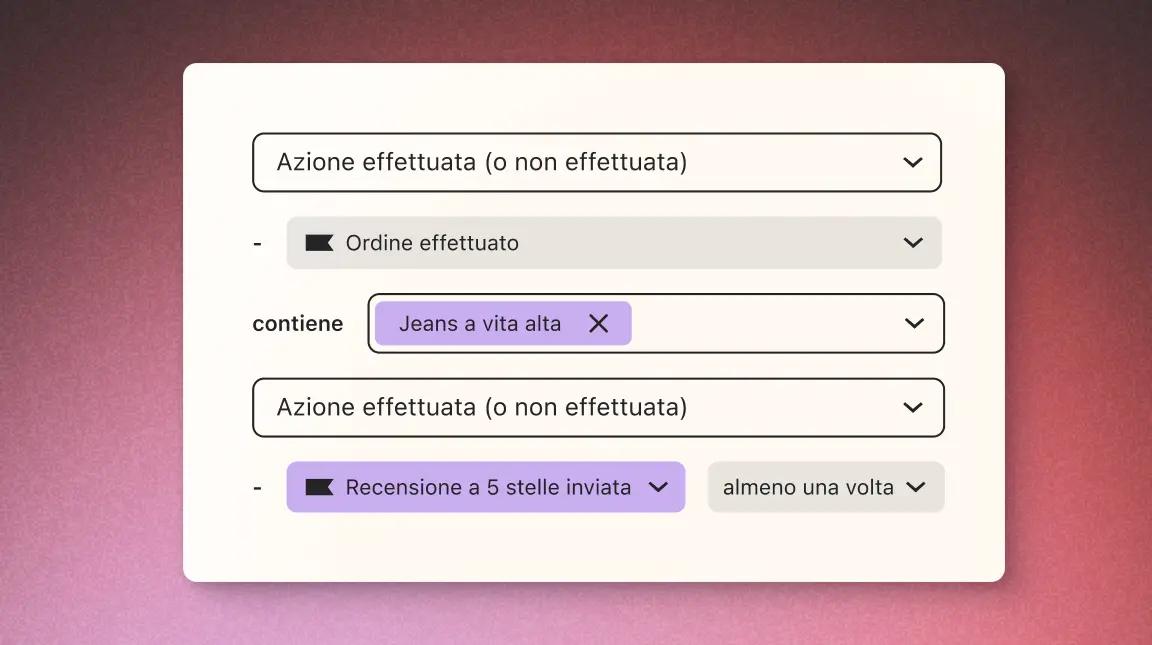
Task: Open the Recensione a 5 stelle inviata dropdown
Action: [485, 487]
